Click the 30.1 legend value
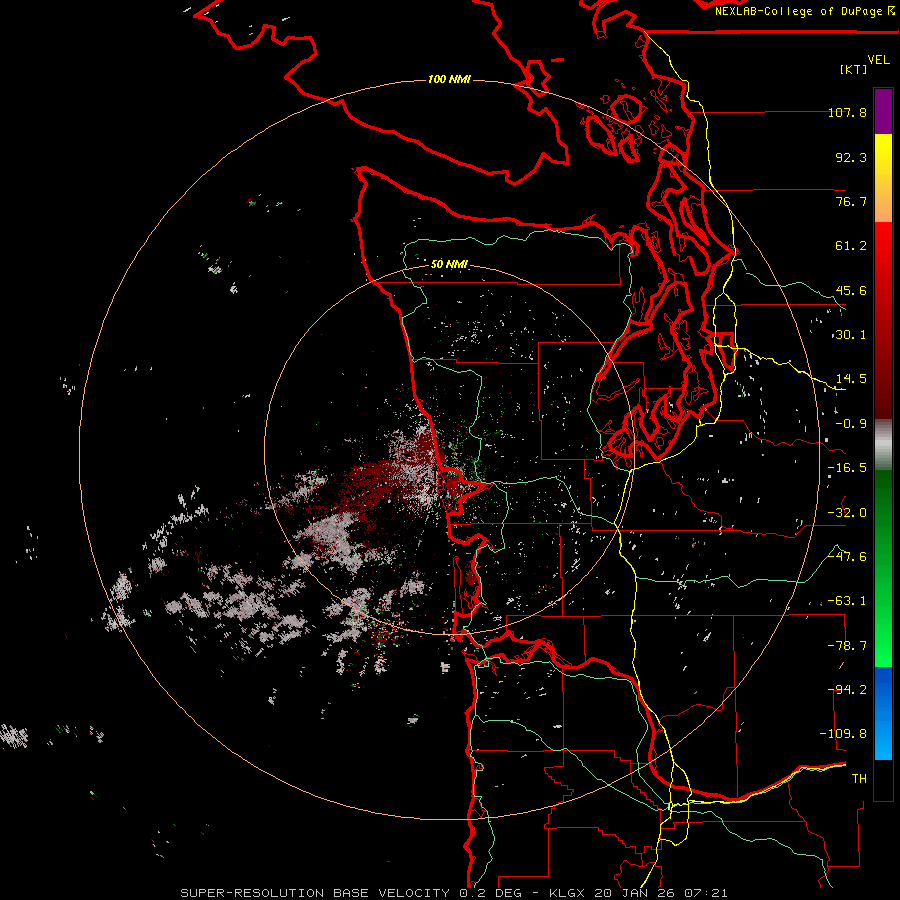Image resolution: width=900 pixels, height=900 pixels. 851,335
